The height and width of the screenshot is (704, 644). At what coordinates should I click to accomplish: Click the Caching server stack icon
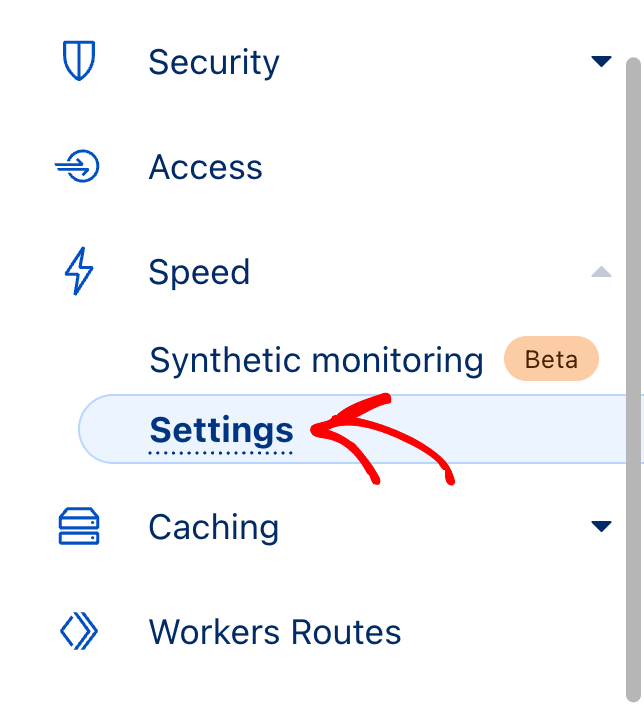coord(79,526)
